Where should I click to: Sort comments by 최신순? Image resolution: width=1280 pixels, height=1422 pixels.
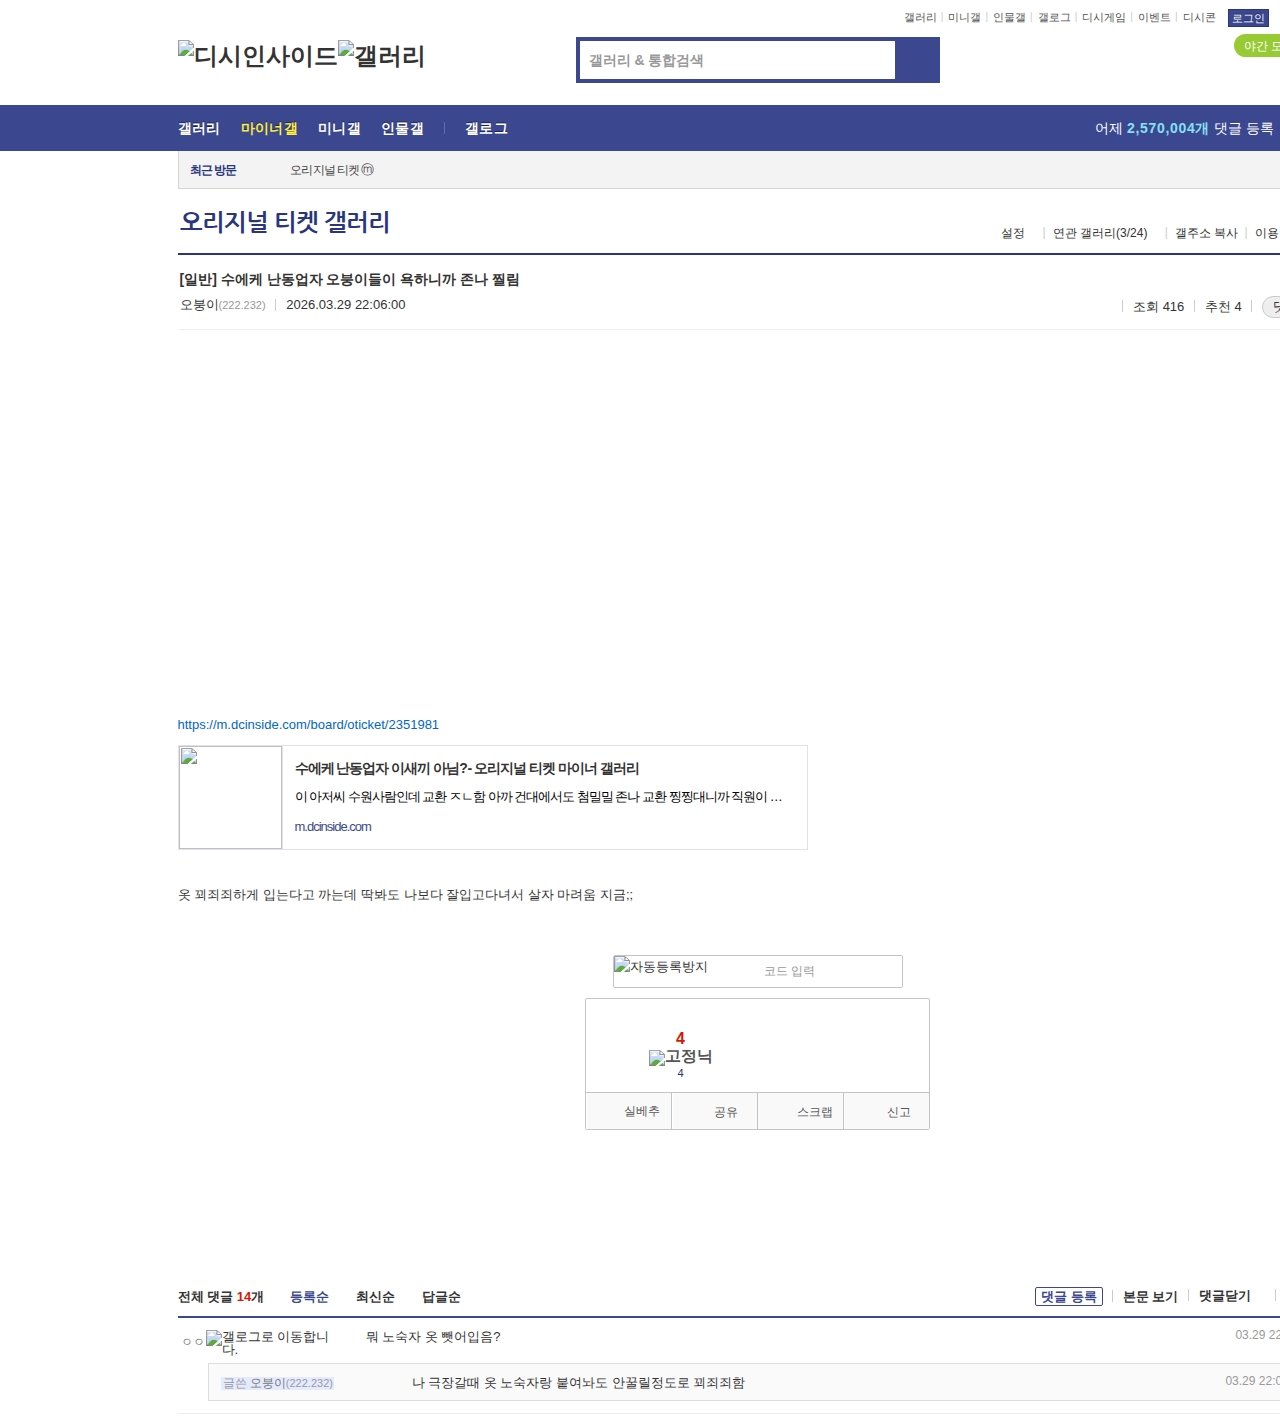coord(375,1297)
